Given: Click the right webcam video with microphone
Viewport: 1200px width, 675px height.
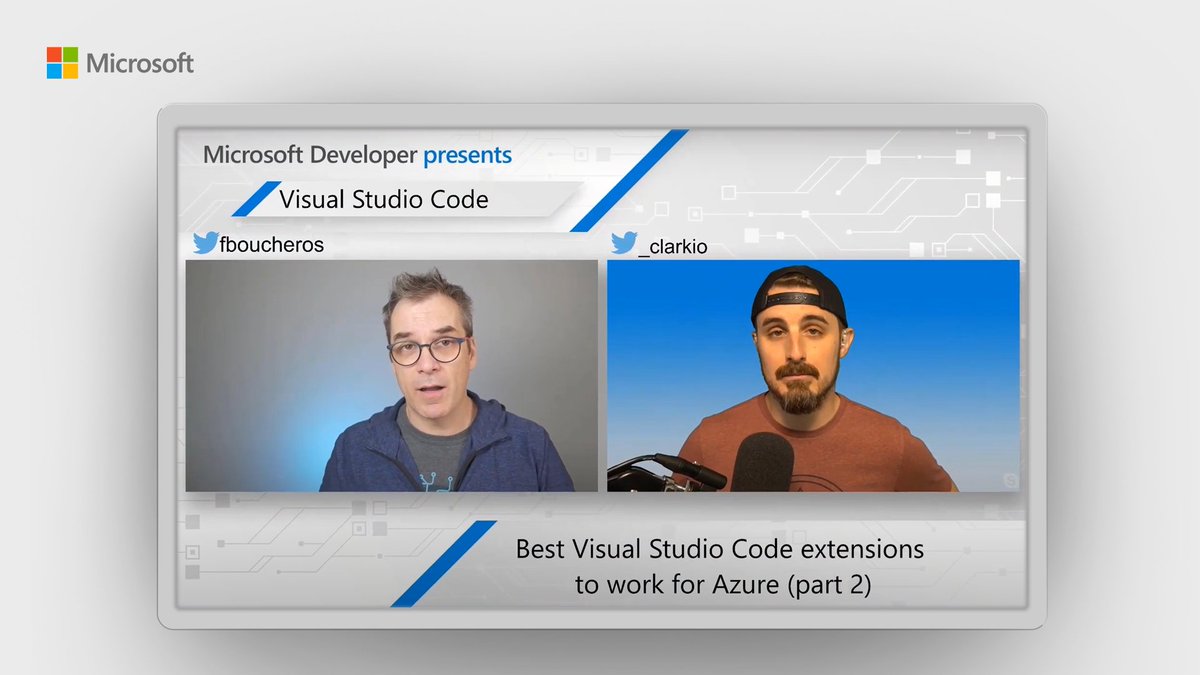Looking at the screenshot, I should [813, 376].
